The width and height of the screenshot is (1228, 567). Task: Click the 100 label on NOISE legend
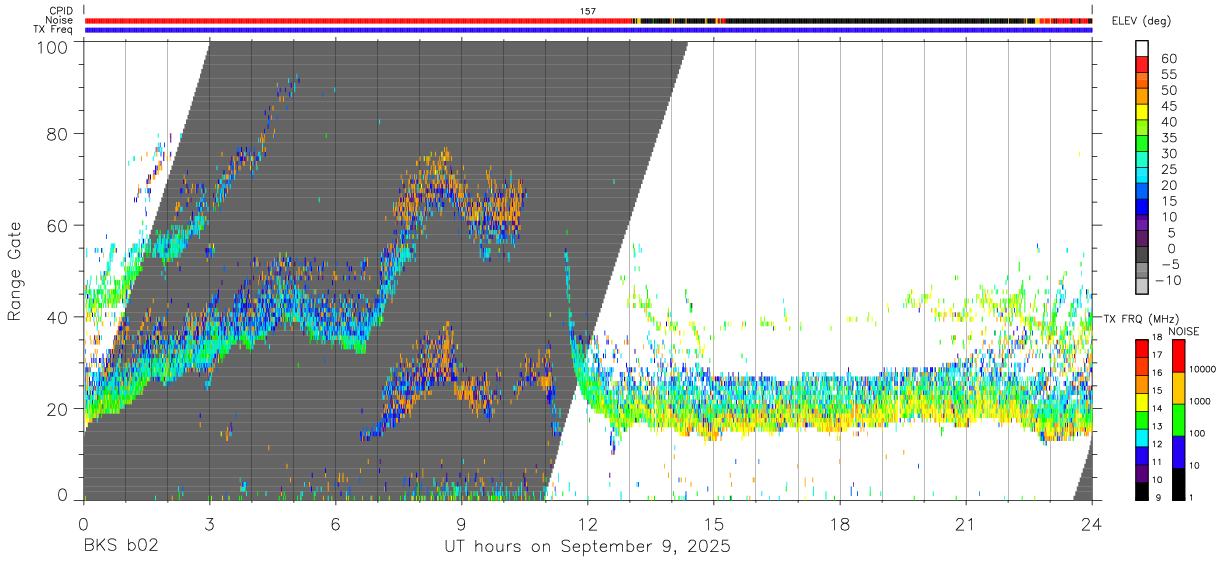(x=1195, y=433)
